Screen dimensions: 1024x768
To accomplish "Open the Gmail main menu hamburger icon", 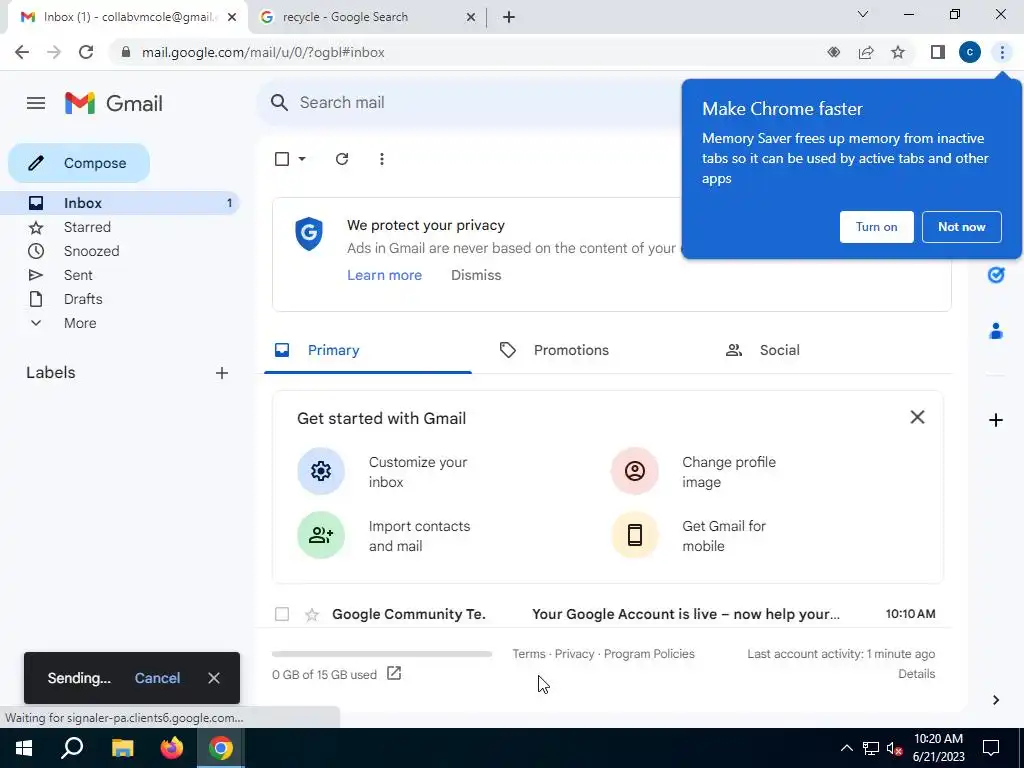I will [x=36, y=103].
